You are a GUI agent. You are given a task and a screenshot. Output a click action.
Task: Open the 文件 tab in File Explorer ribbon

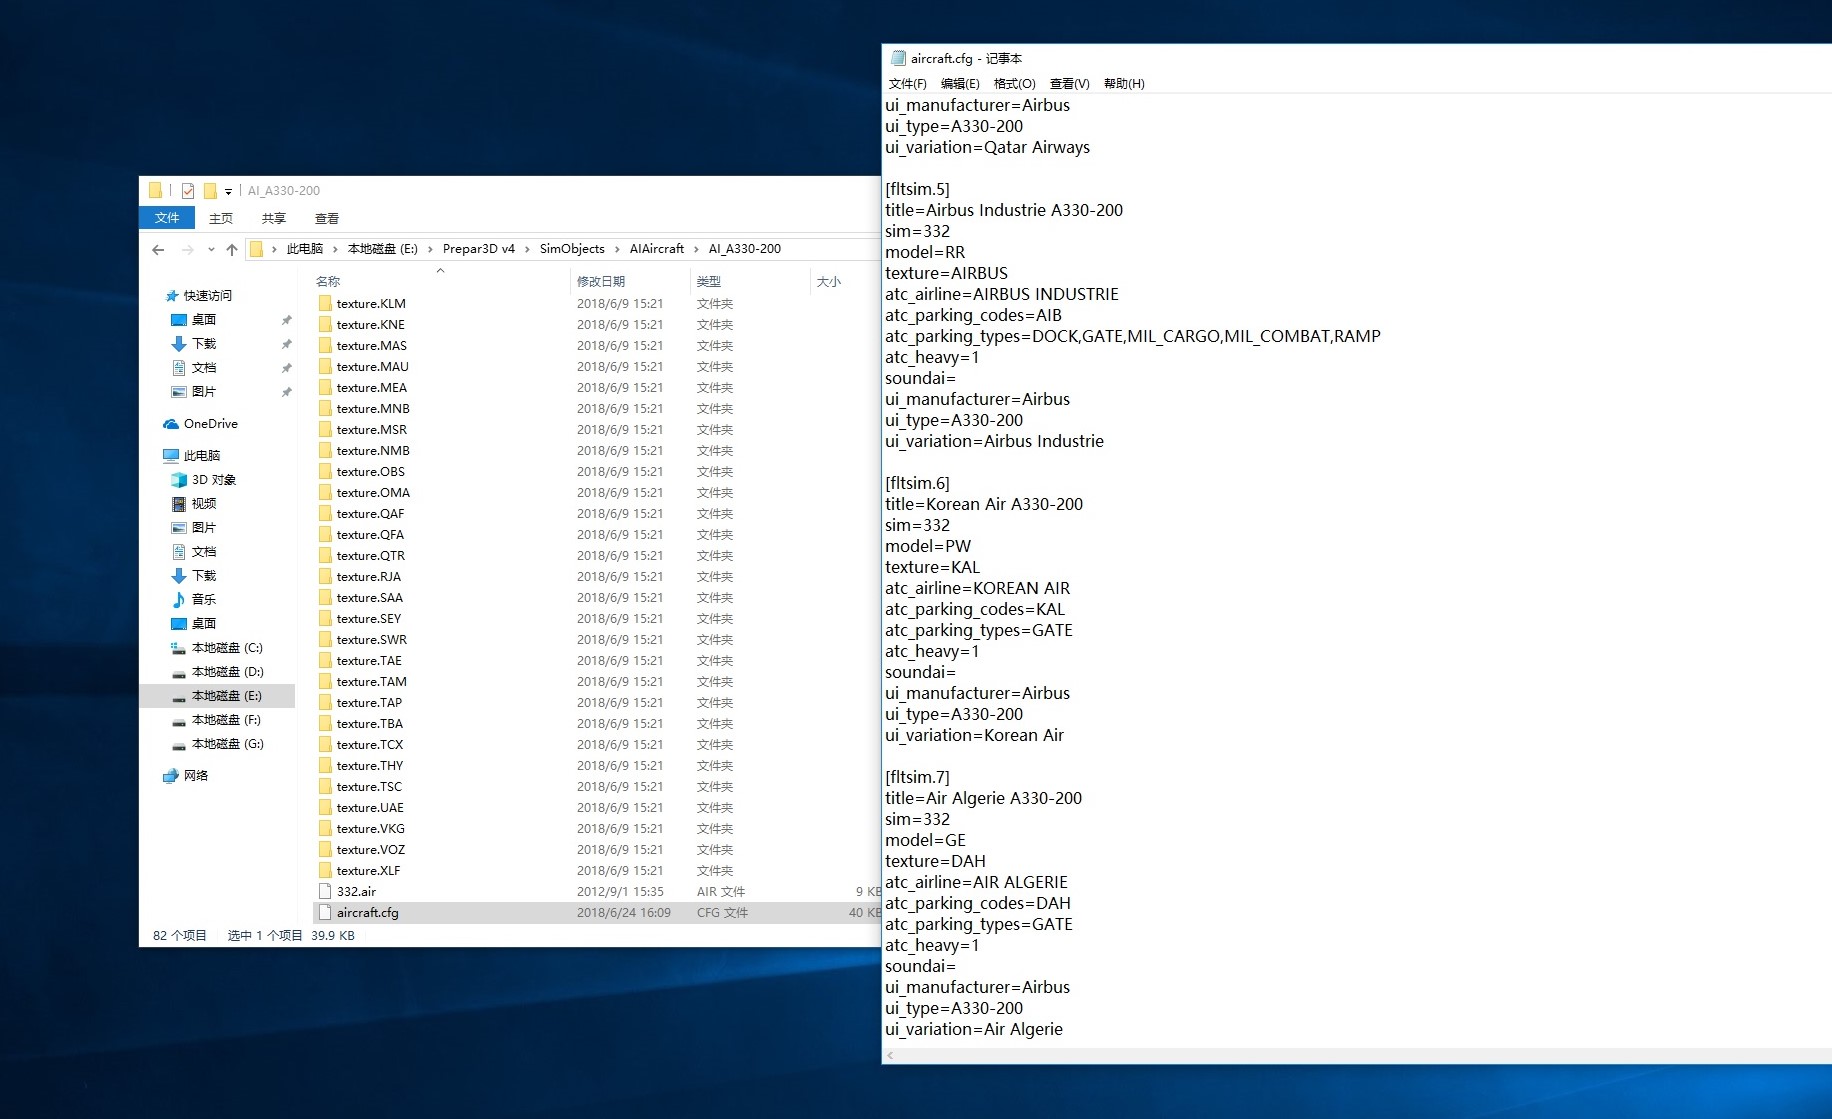(x=167, y=218)
